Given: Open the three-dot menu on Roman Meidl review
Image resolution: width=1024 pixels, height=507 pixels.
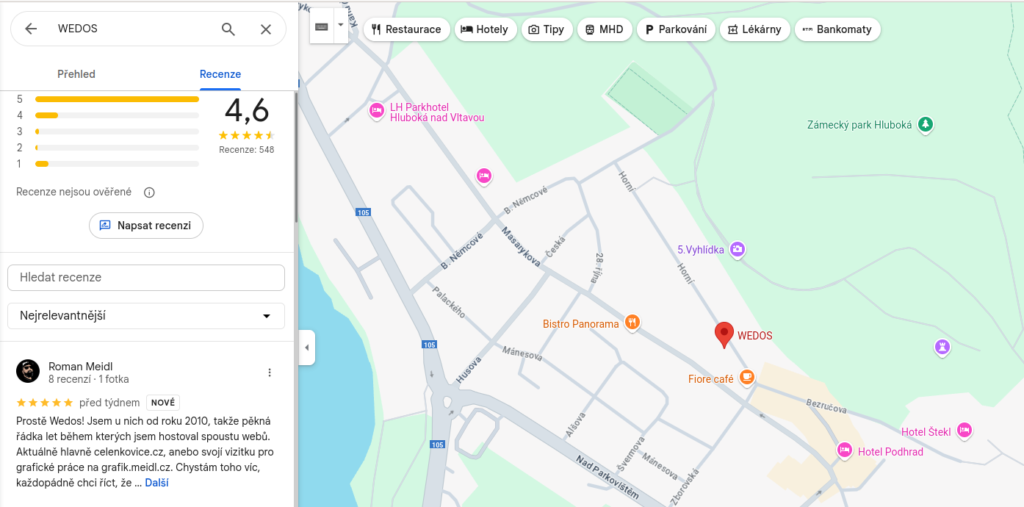Looking at the screenshot, I should pyautogui.click(x=269, y=372).
